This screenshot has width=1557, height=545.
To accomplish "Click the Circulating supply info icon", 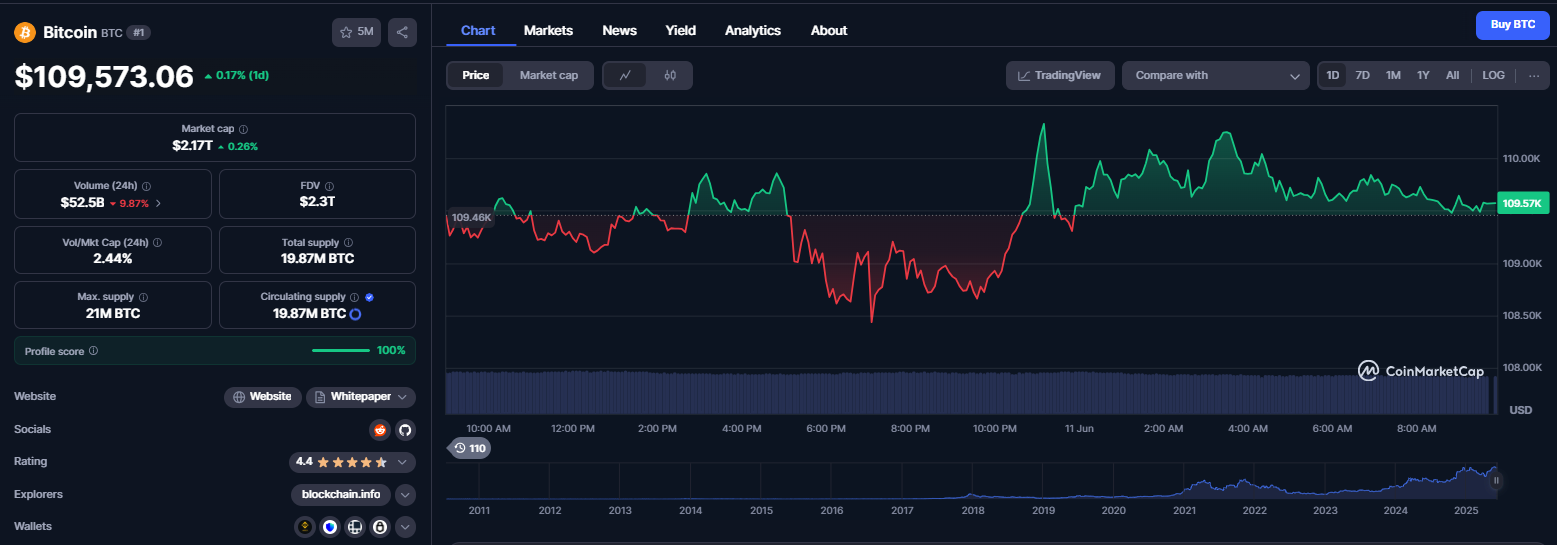I will pos(354,297).
